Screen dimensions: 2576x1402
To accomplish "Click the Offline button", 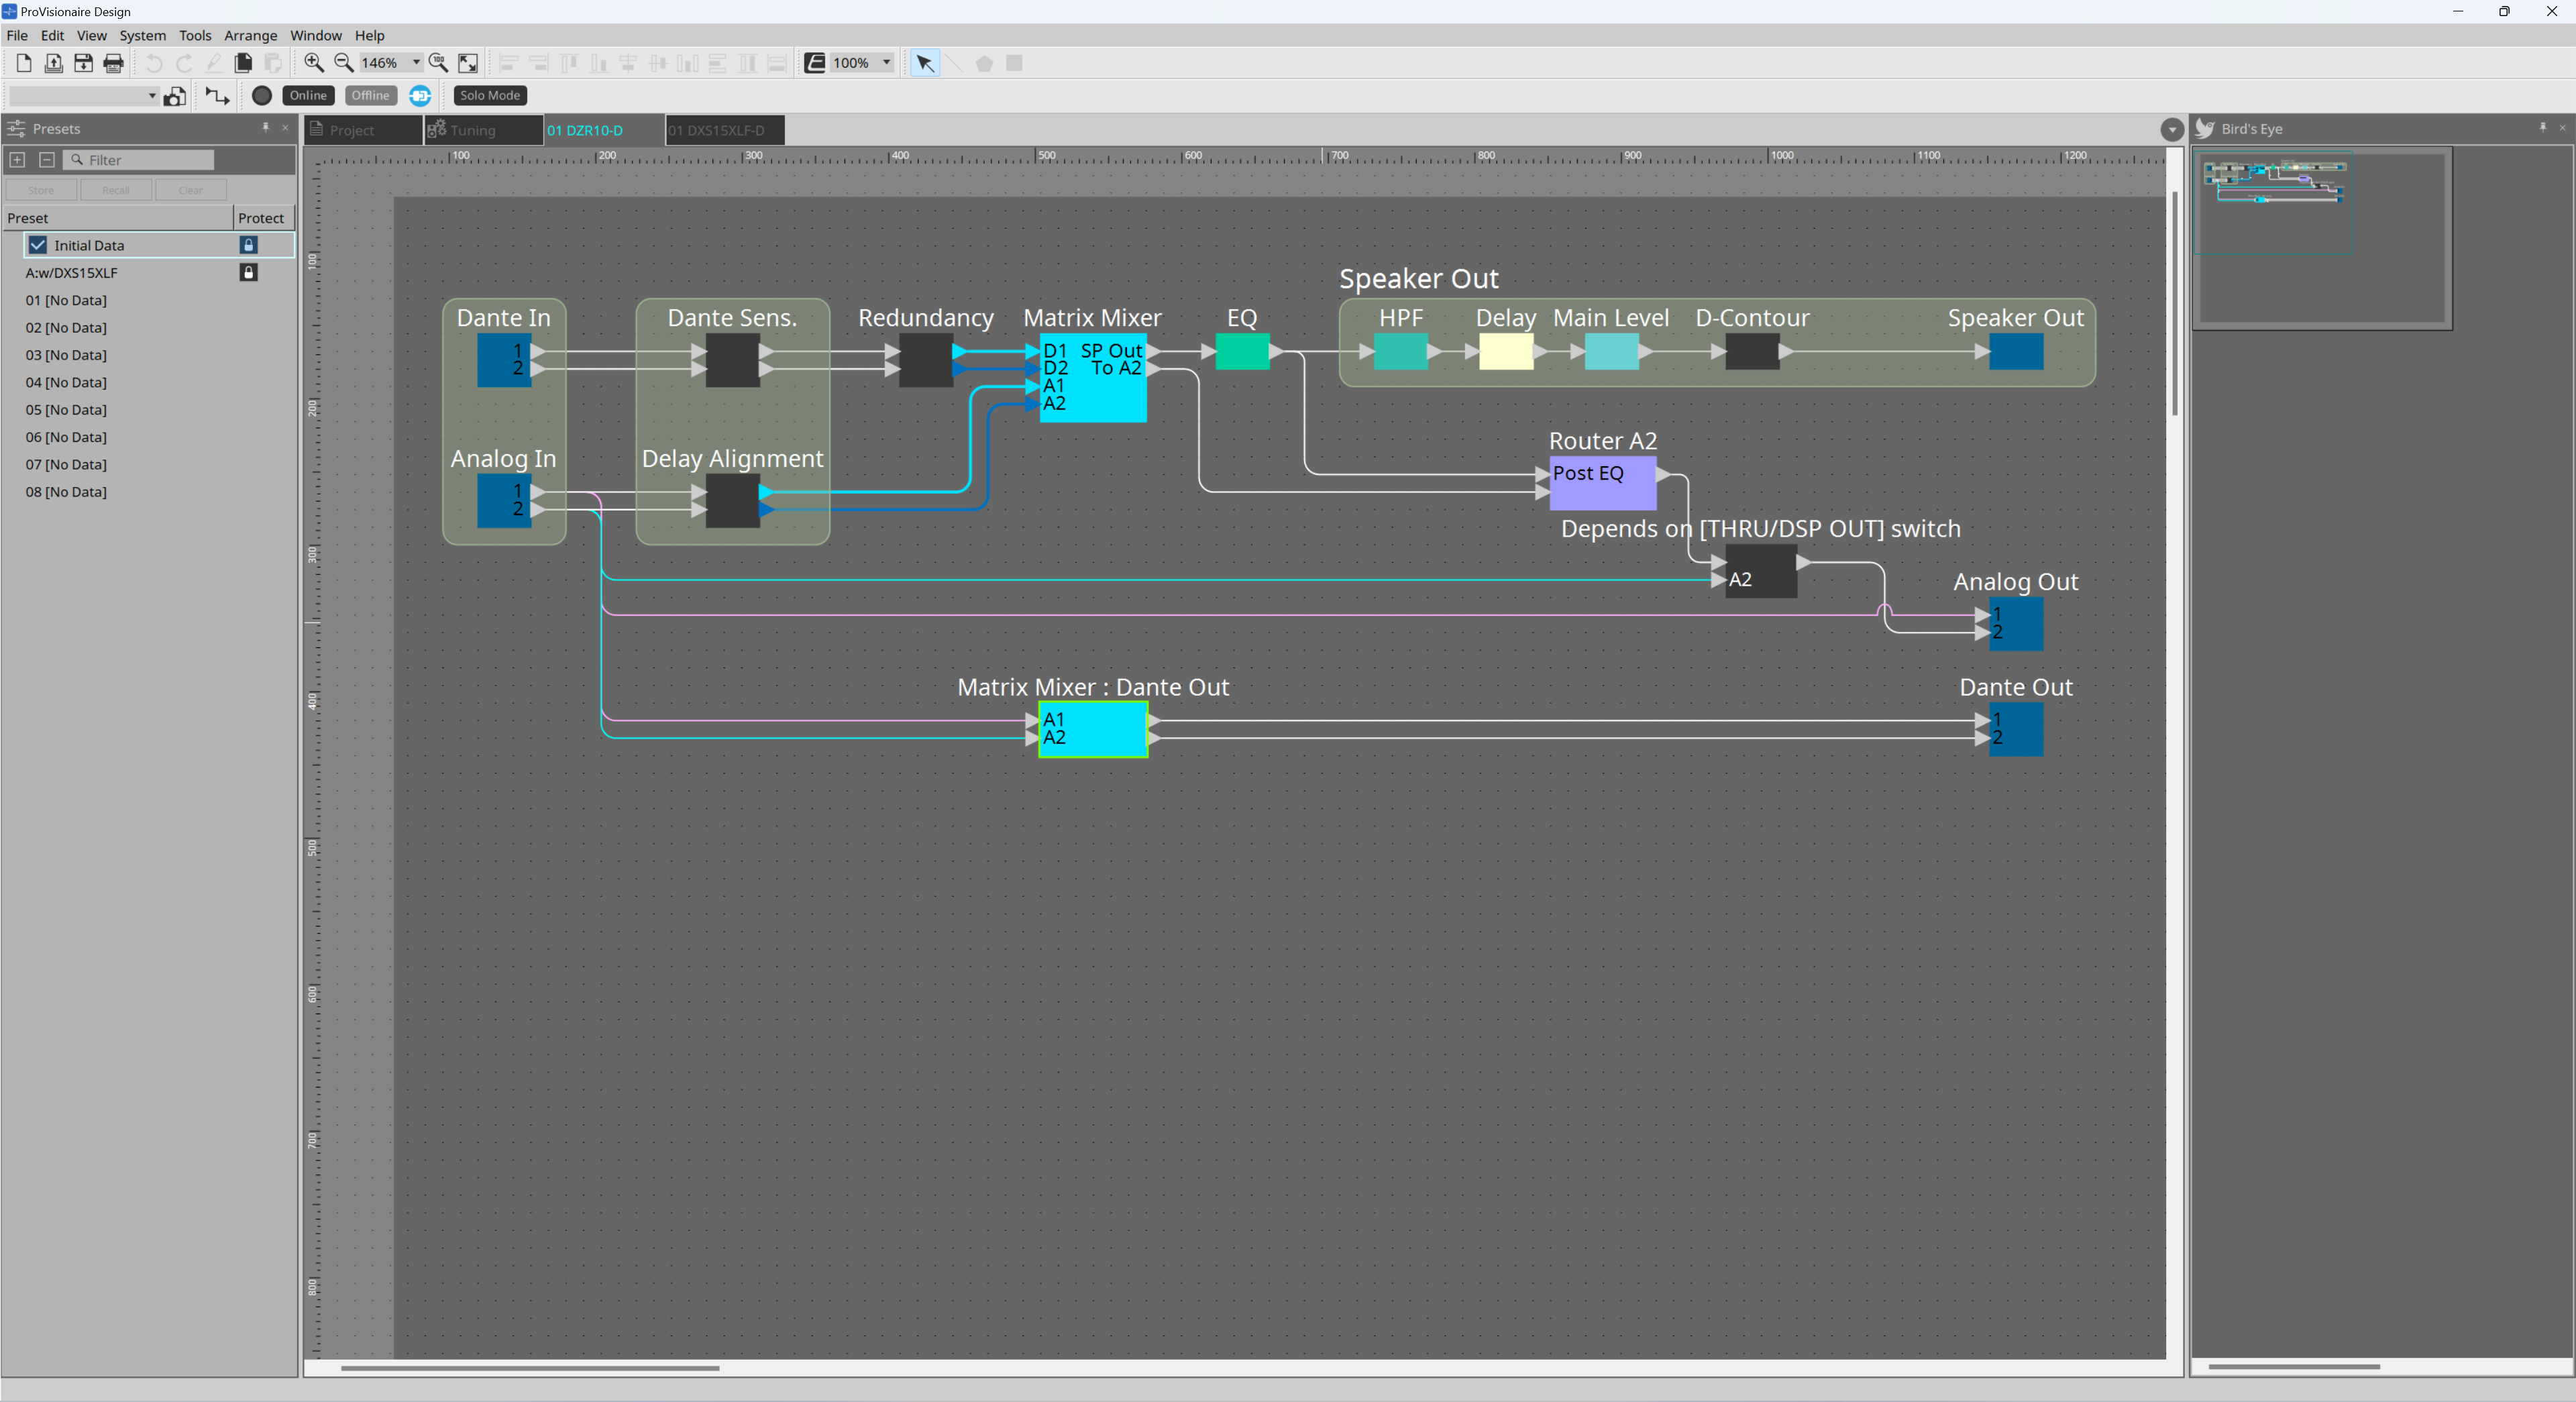I will (370, 95).
